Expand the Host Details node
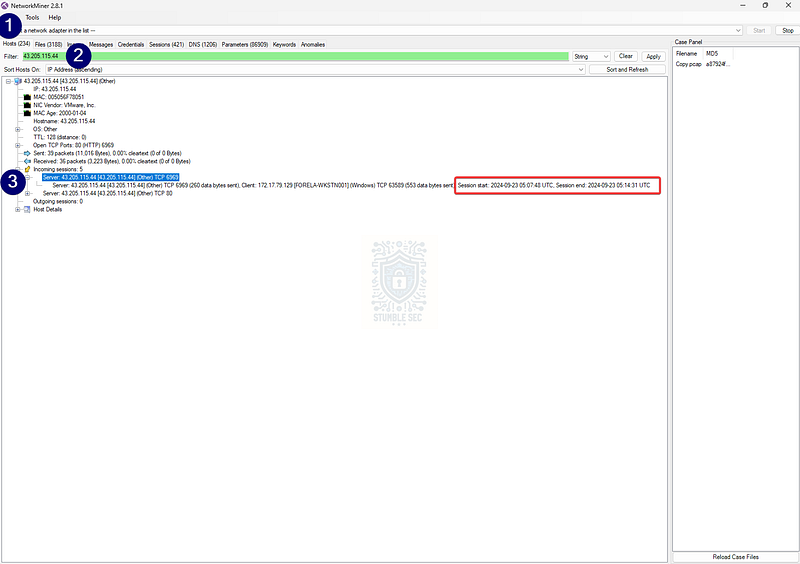 (x=18, y=209)
